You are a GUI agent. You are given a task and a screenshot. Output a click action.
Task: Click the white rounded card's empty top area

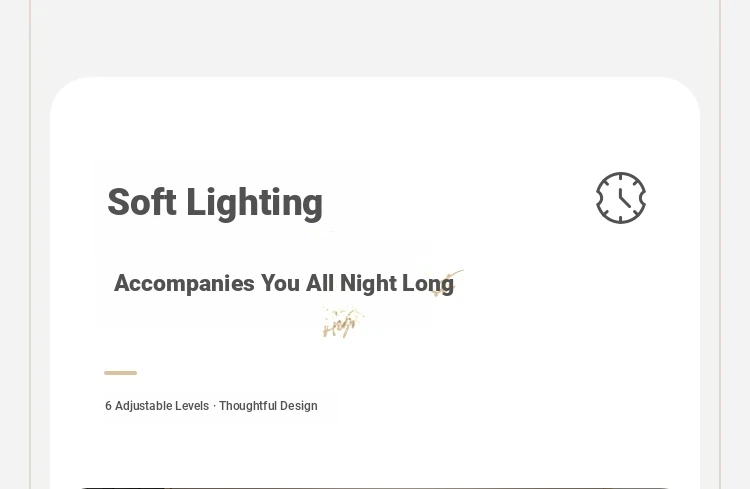tap(375, 120)
